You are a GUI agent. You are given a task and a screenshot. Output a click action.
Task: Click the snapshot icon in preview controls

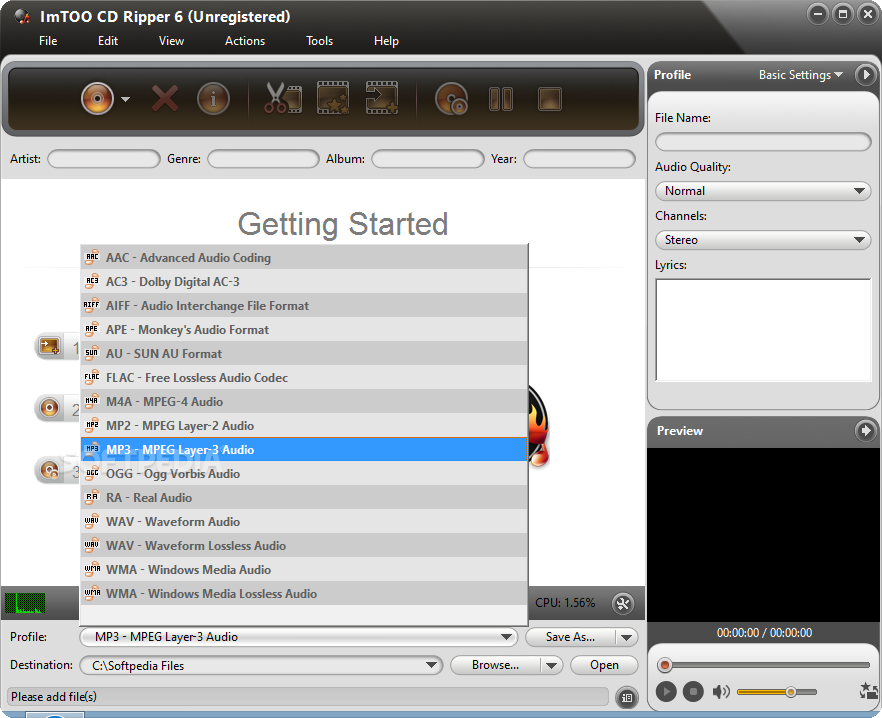(x=868, y=692)
